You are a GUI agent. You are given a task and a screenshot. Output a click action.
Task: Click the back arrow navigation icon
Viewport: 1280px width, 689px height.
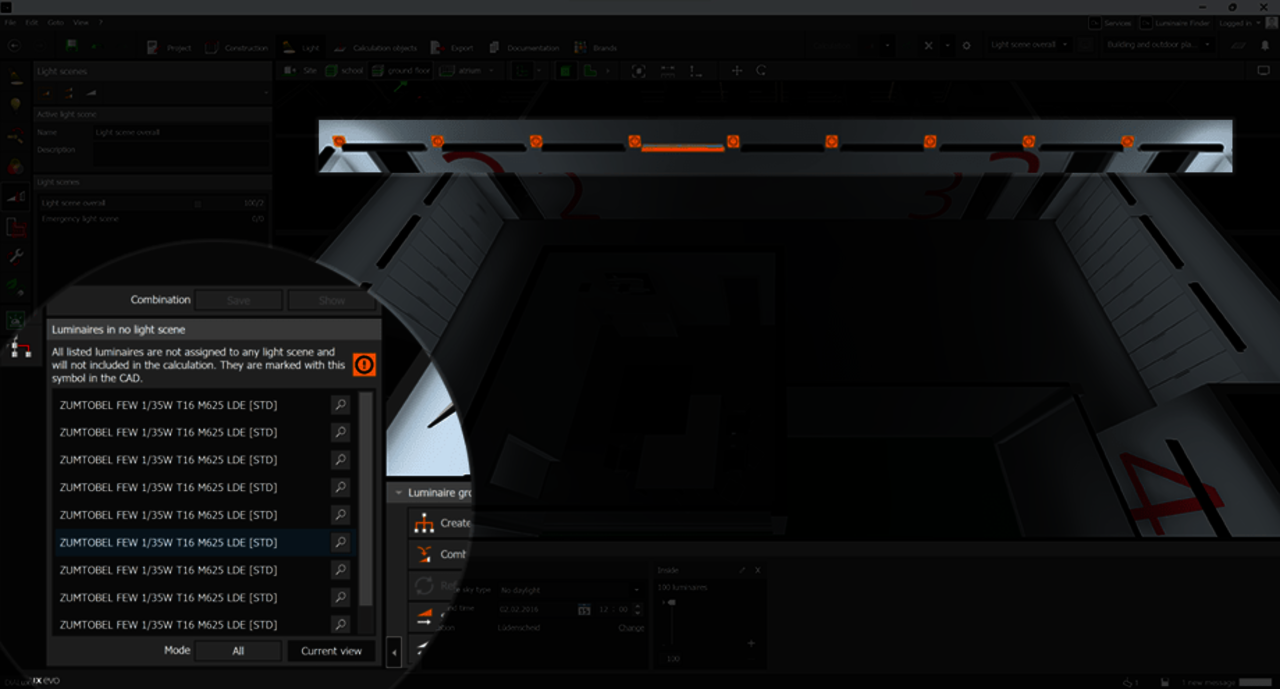tap(14, 46)
